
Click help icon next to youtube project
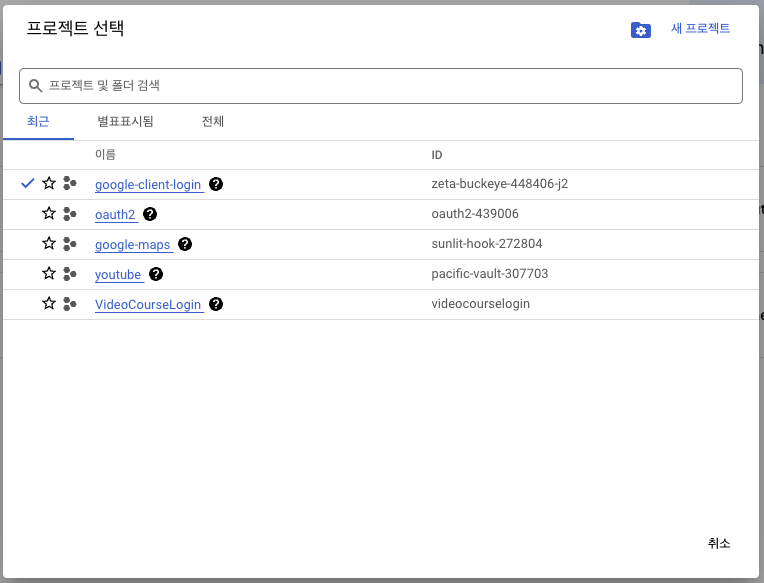click(x=156, y=274)
